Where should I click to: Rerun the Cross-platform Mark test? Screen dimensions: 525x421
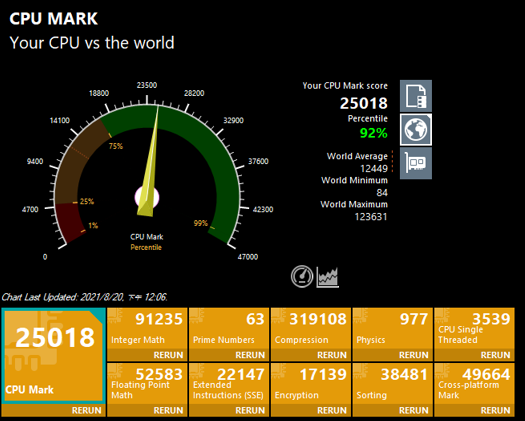pos(495,410)
